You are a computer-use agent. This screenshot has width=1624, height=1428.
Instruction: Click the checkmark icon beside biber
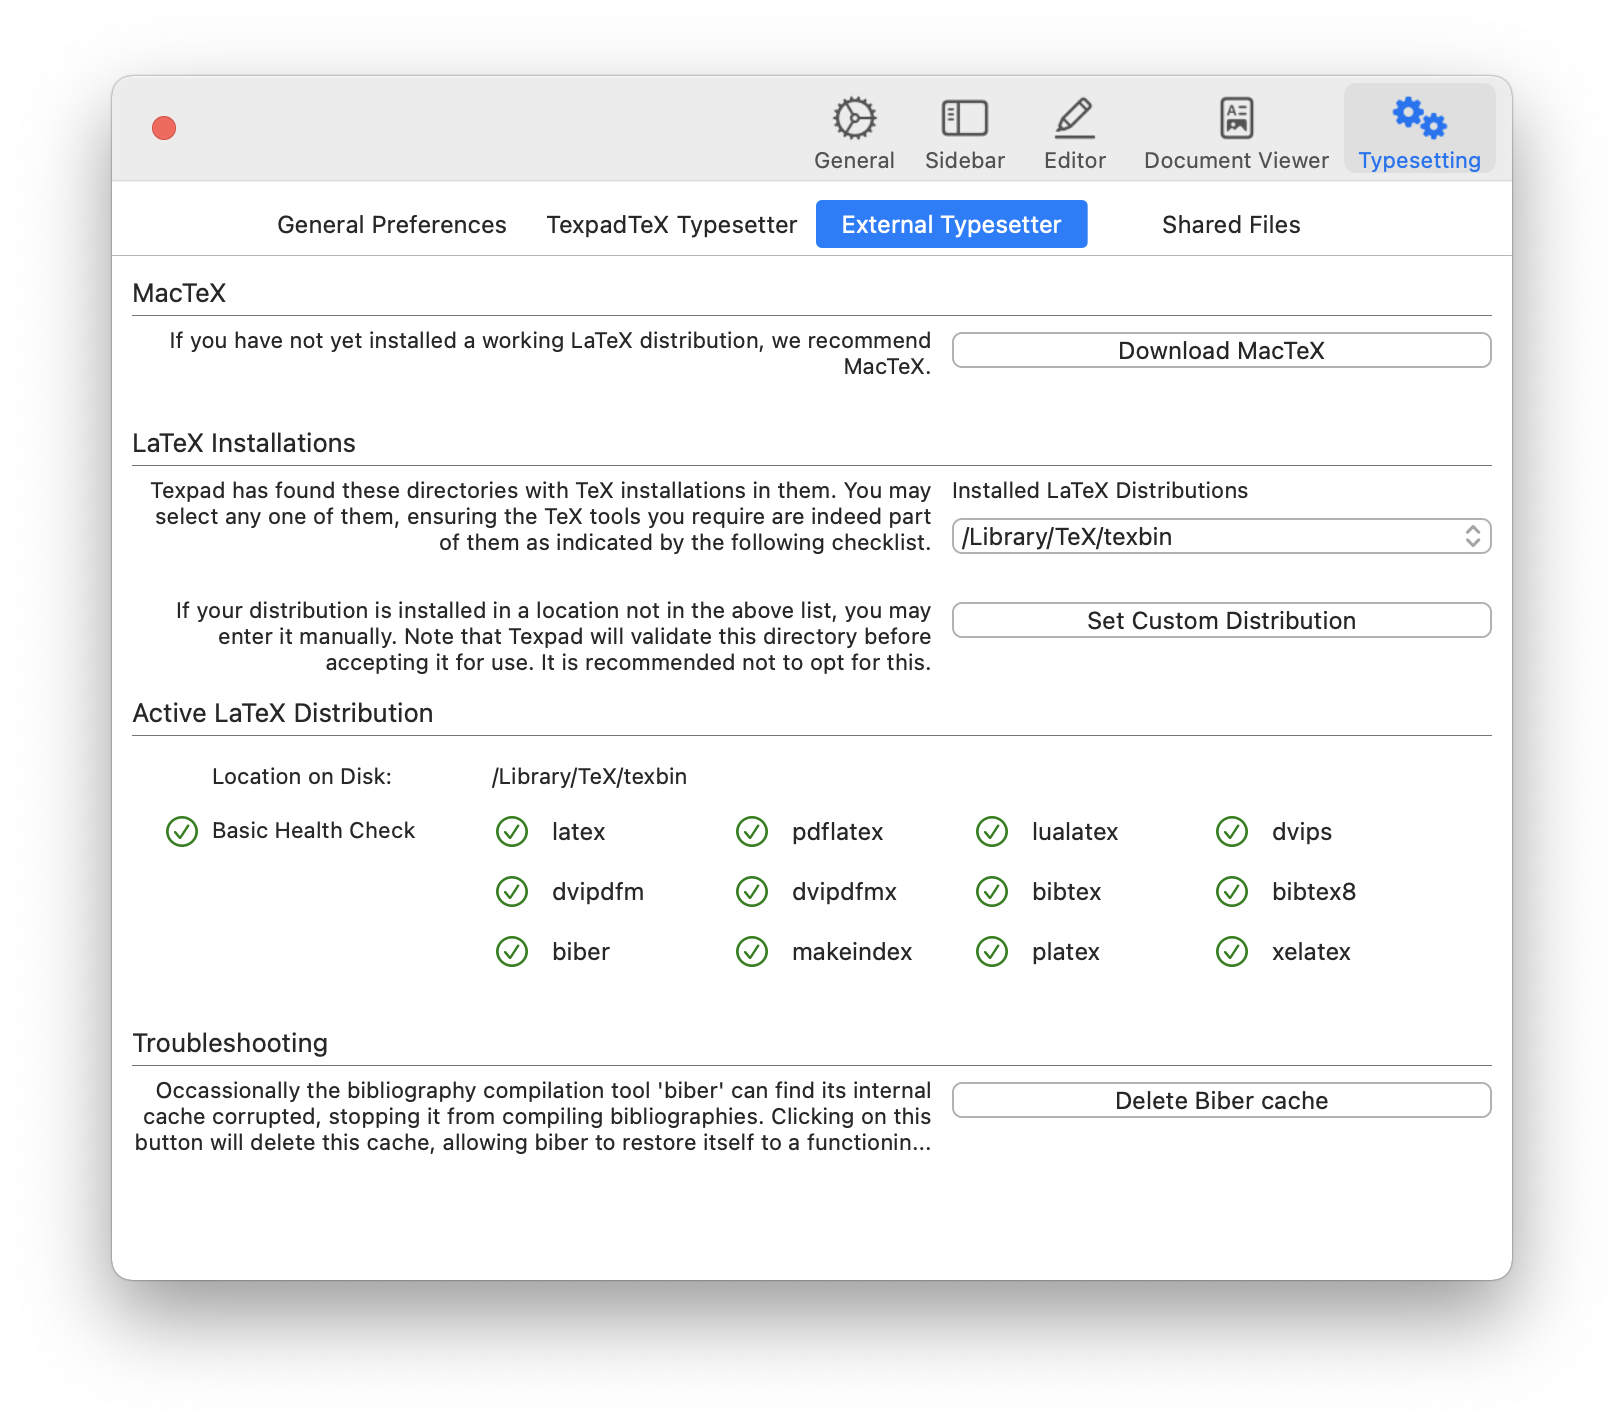(x=512, y=951)
